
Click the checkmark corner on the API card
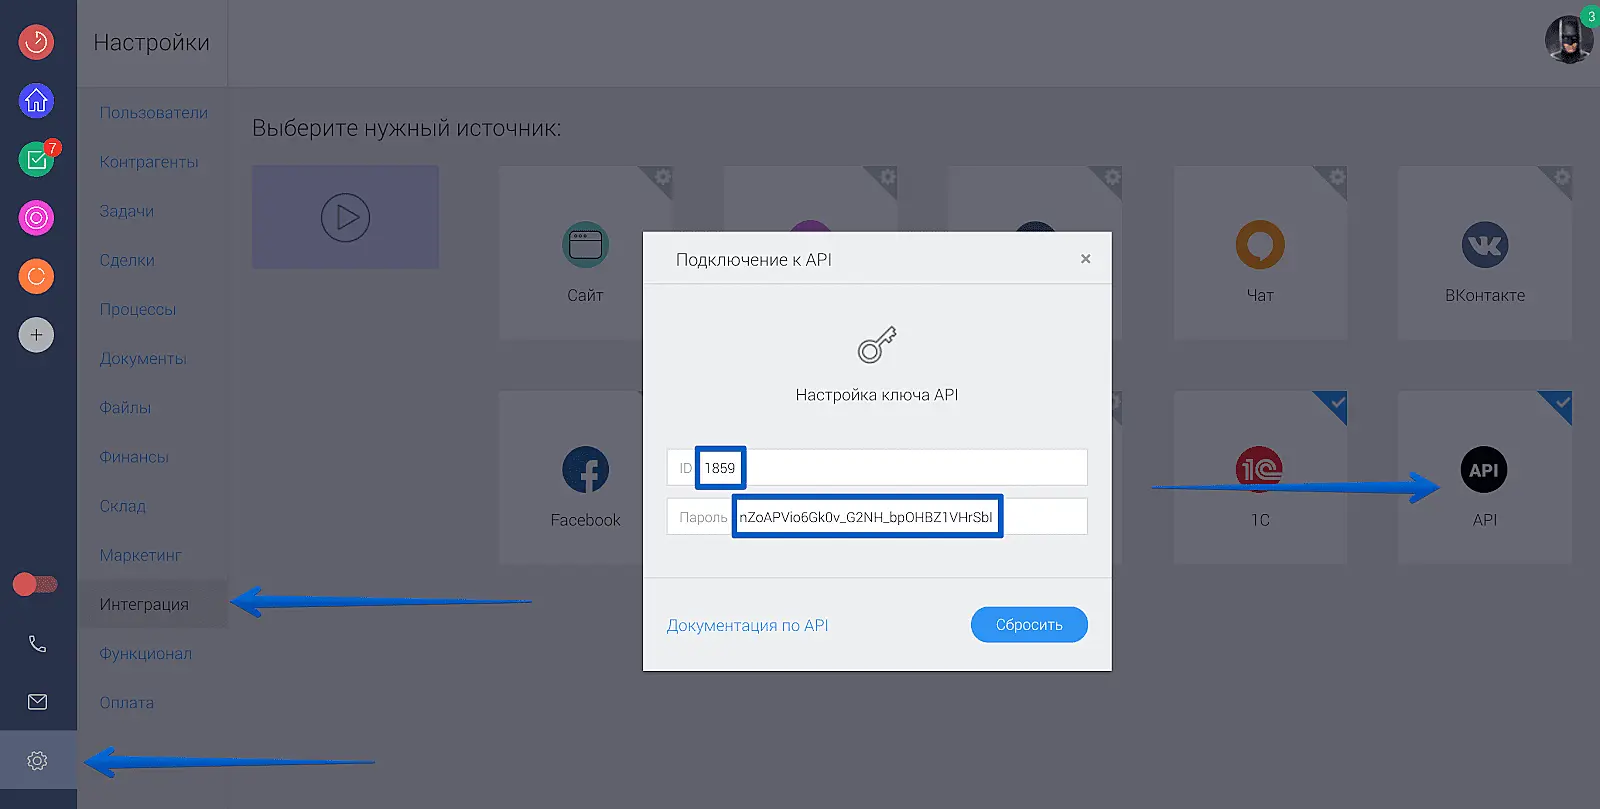point(1562,404)
